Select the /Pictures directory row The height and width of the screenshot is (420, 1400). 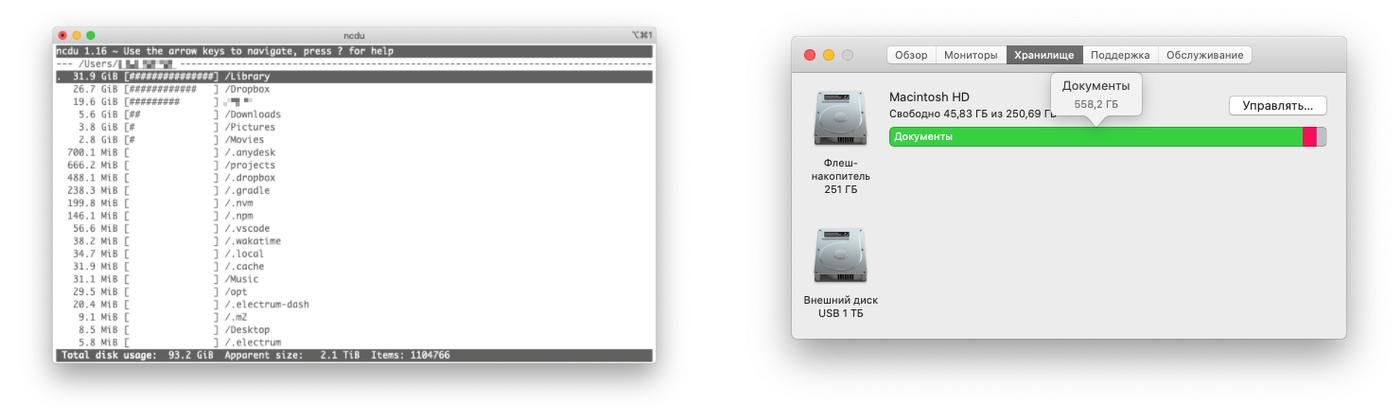tap(249, 127)
